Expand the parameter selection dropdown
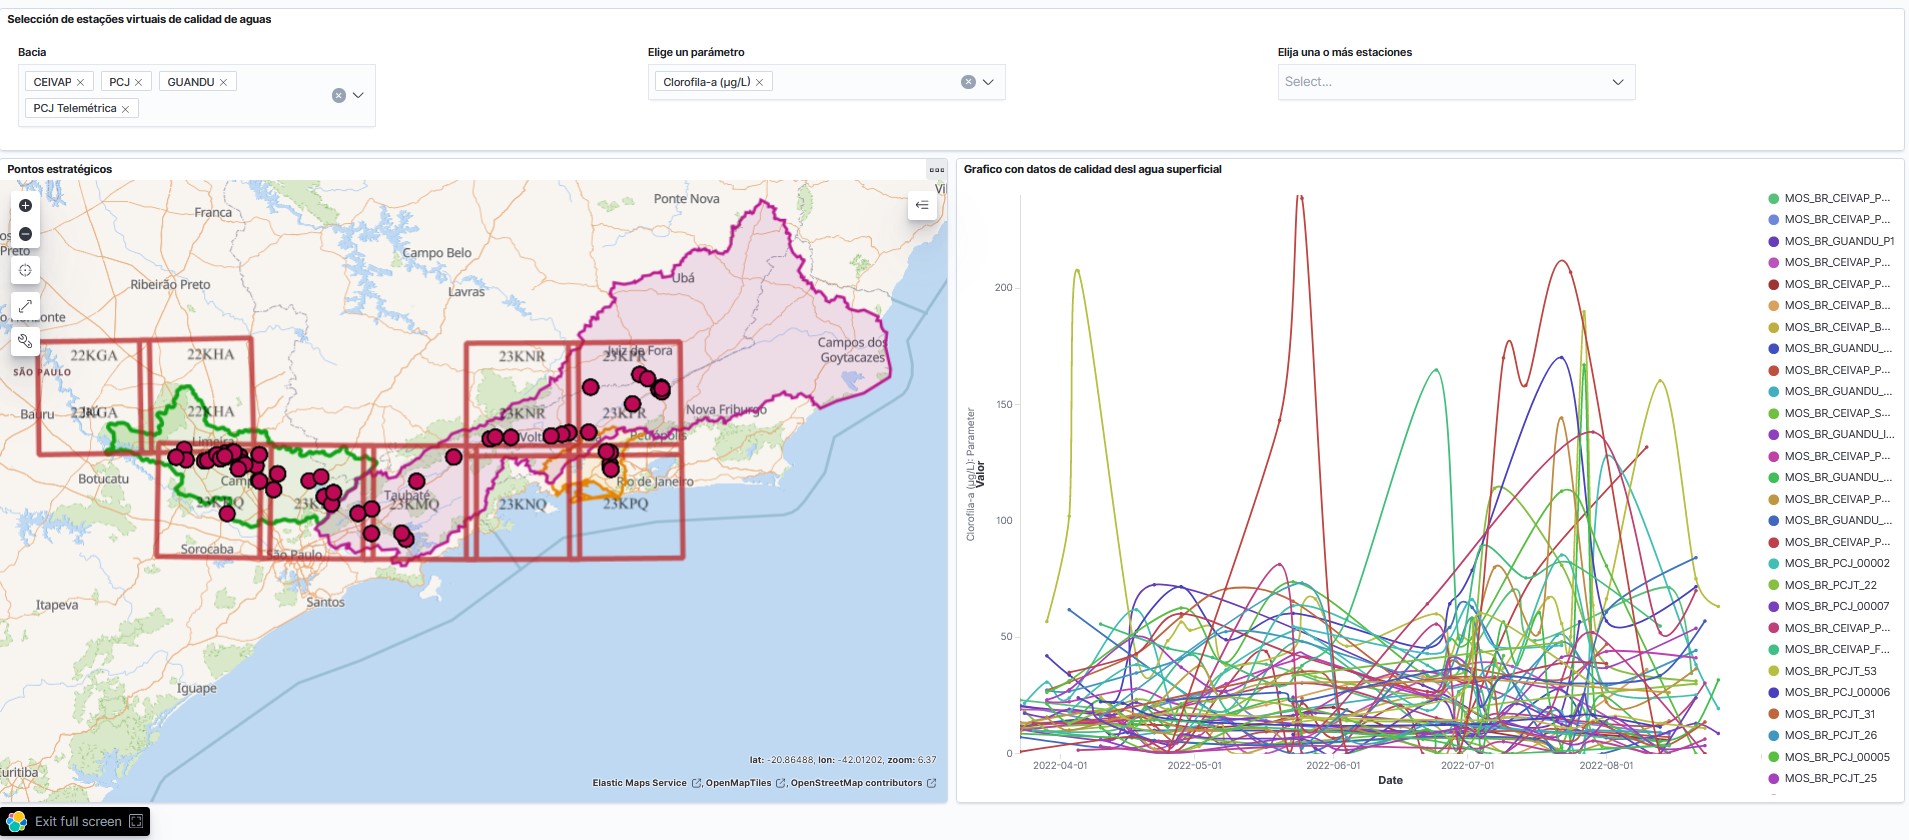The width and height of the screenshot is (1909, 840). [988, 82]
